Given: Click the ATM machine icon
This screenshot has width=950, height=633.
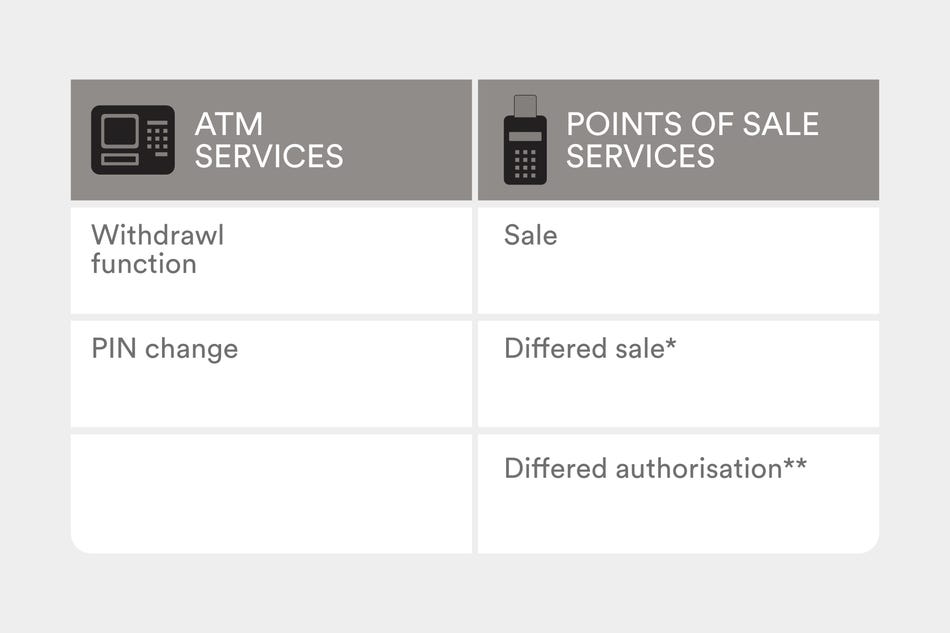Looking at the screenshot, I should (133, 140).
